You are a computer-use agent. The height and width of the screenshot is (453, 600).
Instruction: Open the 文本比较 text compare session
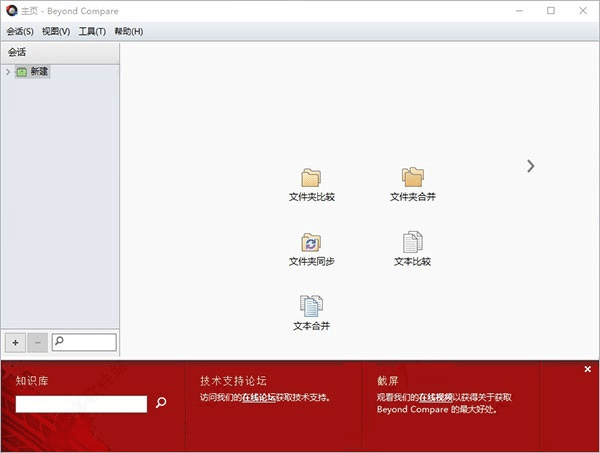click(x=412, y=250)
